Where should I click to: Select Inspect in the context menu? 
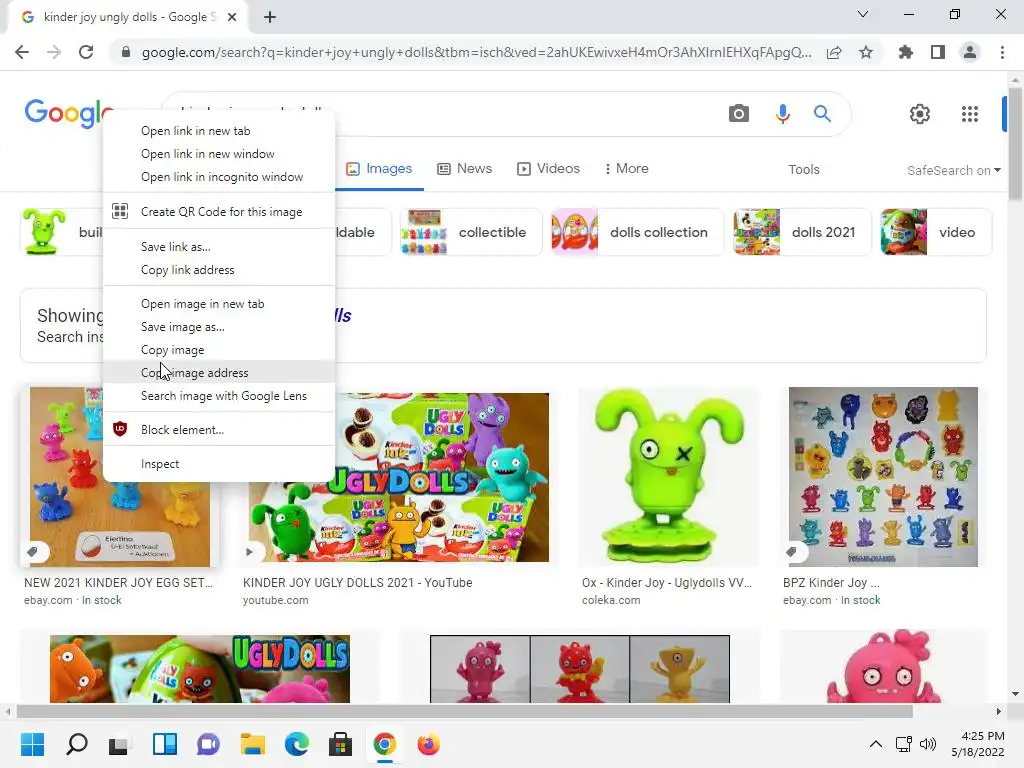(x=219, y=464)
